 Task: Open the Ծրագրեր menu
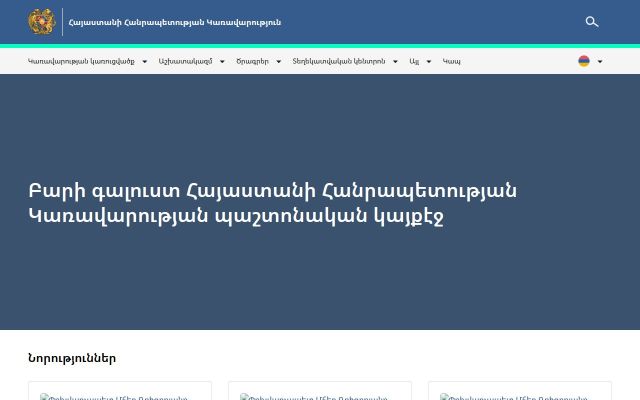point(252,61)
